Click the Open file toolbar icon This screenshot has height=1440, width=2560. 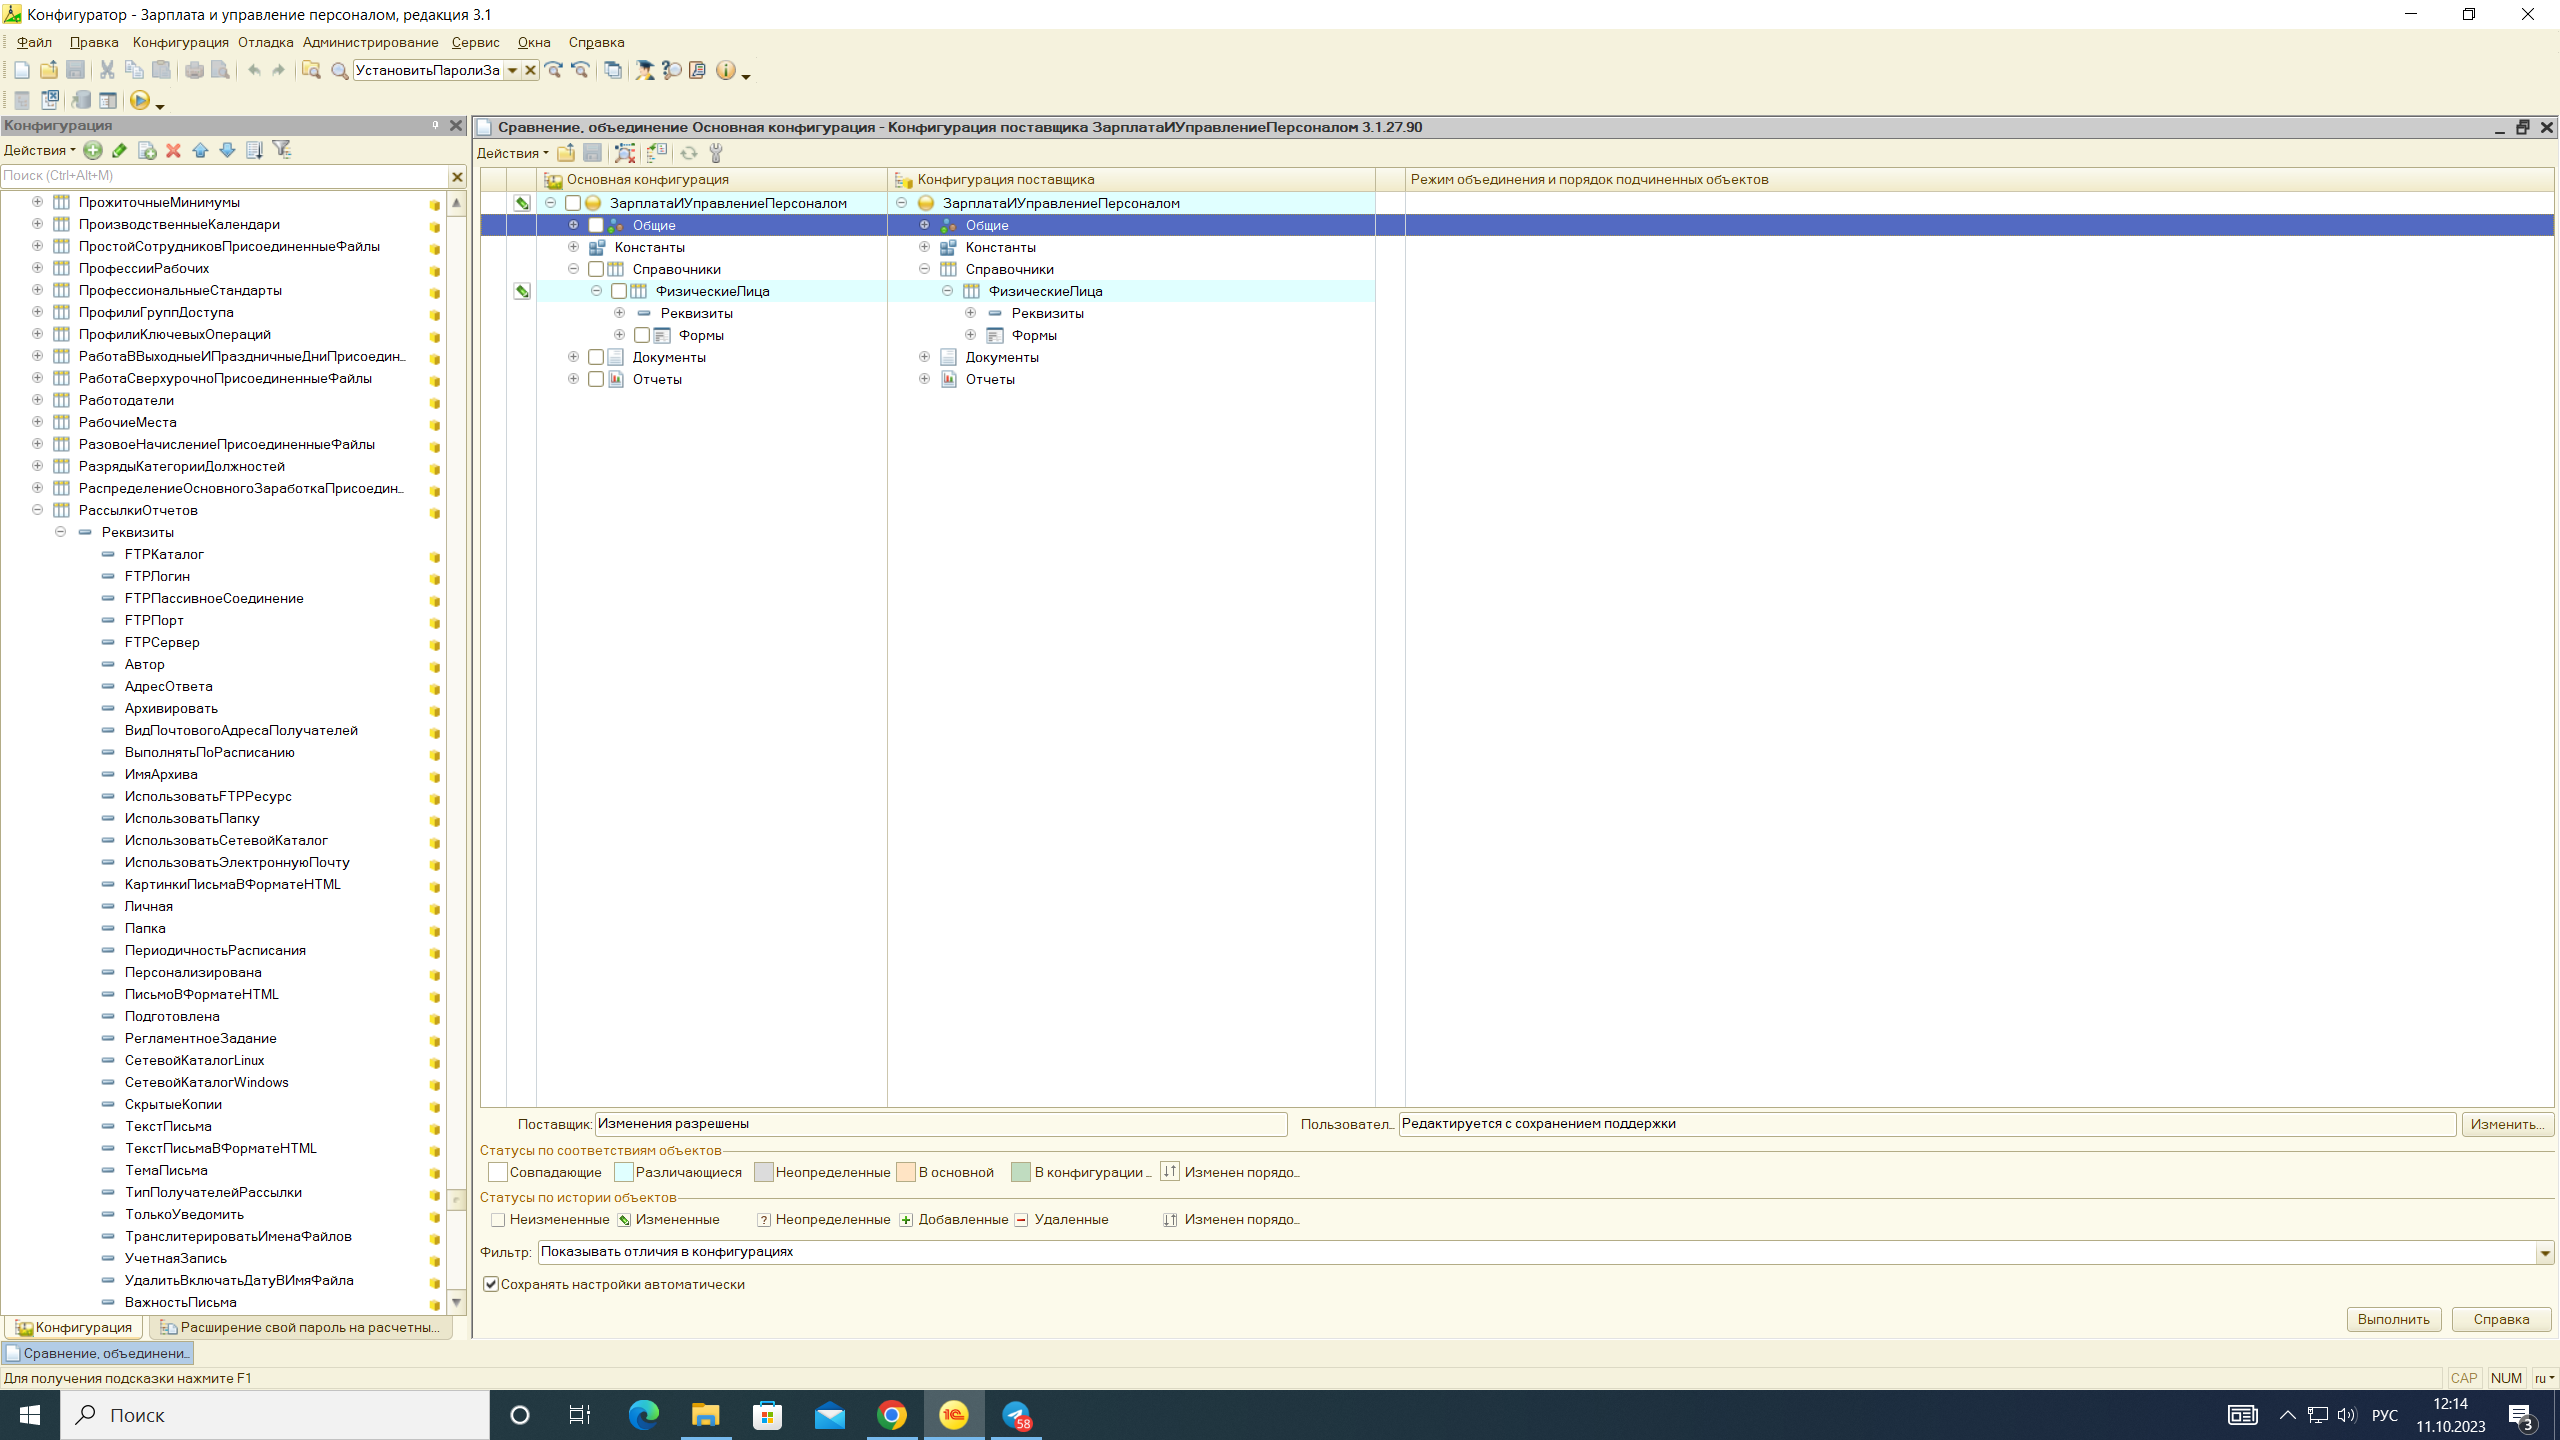(x=48, y=70)
